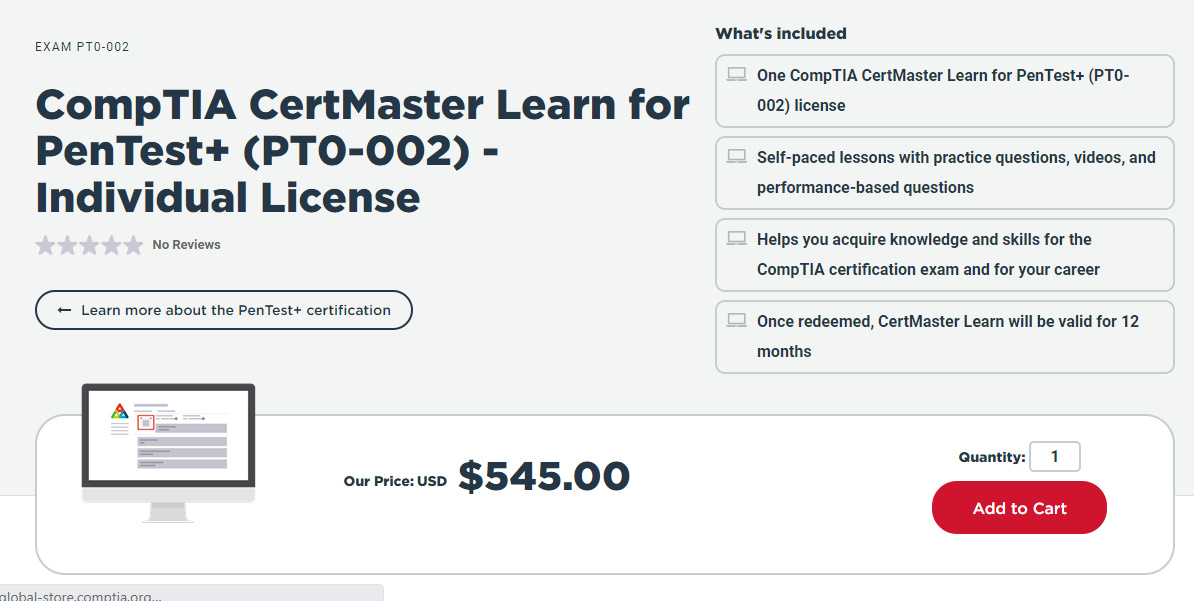Click the laptop icon next to knowledge and skills text
Screen dimensions: 1194x601
737,237
